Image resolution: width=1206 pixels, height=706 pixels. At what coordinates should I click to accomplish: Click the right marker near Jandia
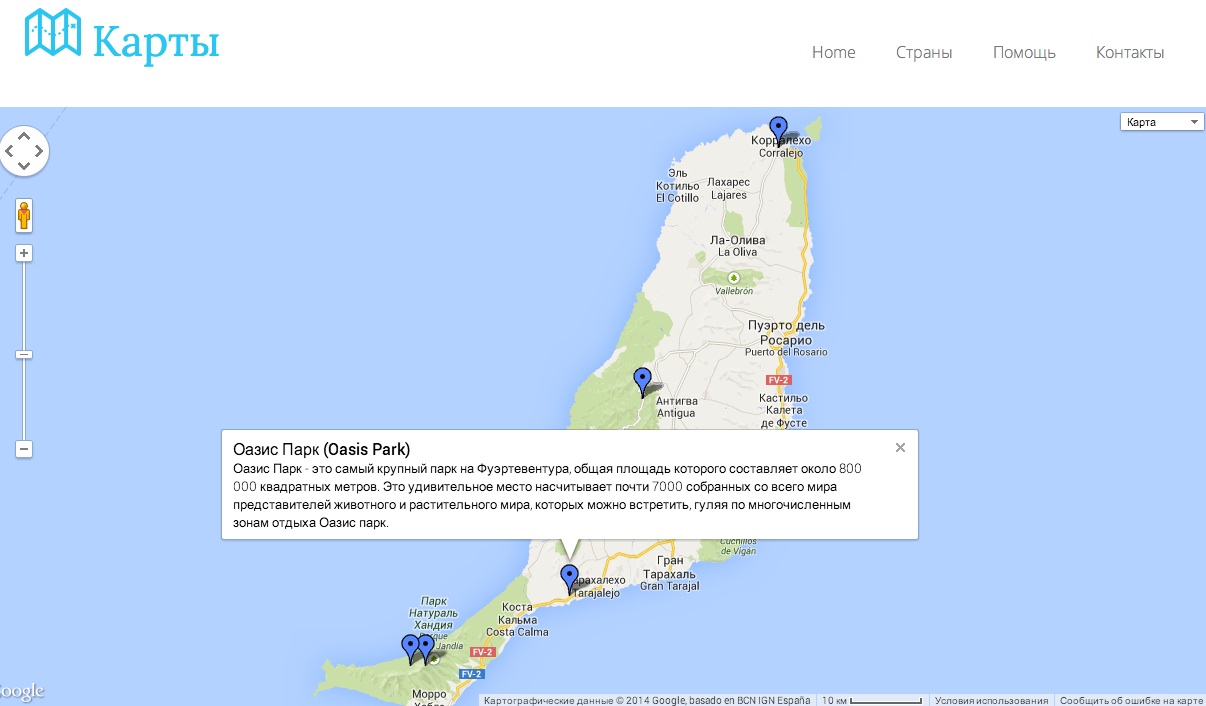(426, 648)
